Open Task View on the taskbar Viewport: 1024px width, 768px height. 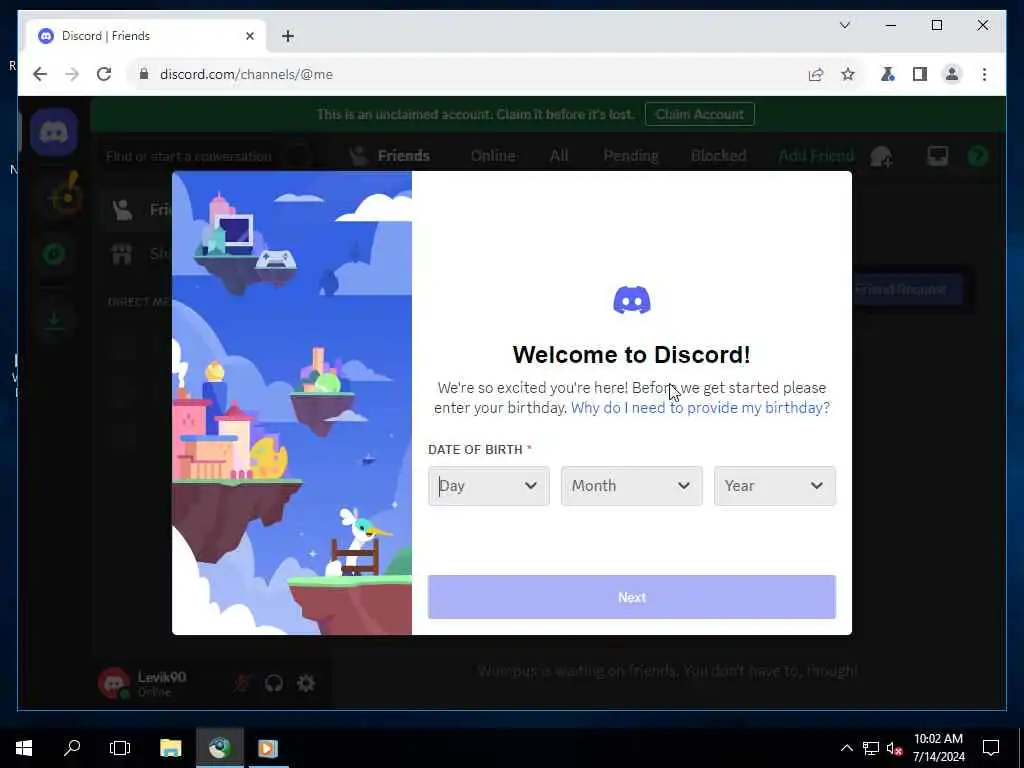tap(120, 748)
